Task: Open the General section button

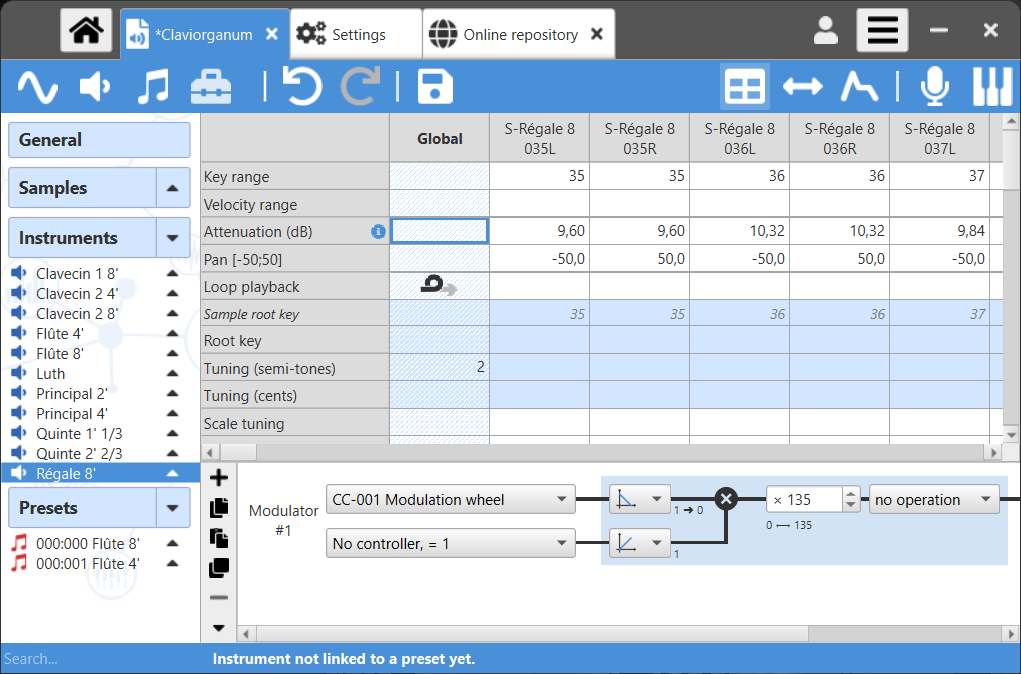Action: 99,140
